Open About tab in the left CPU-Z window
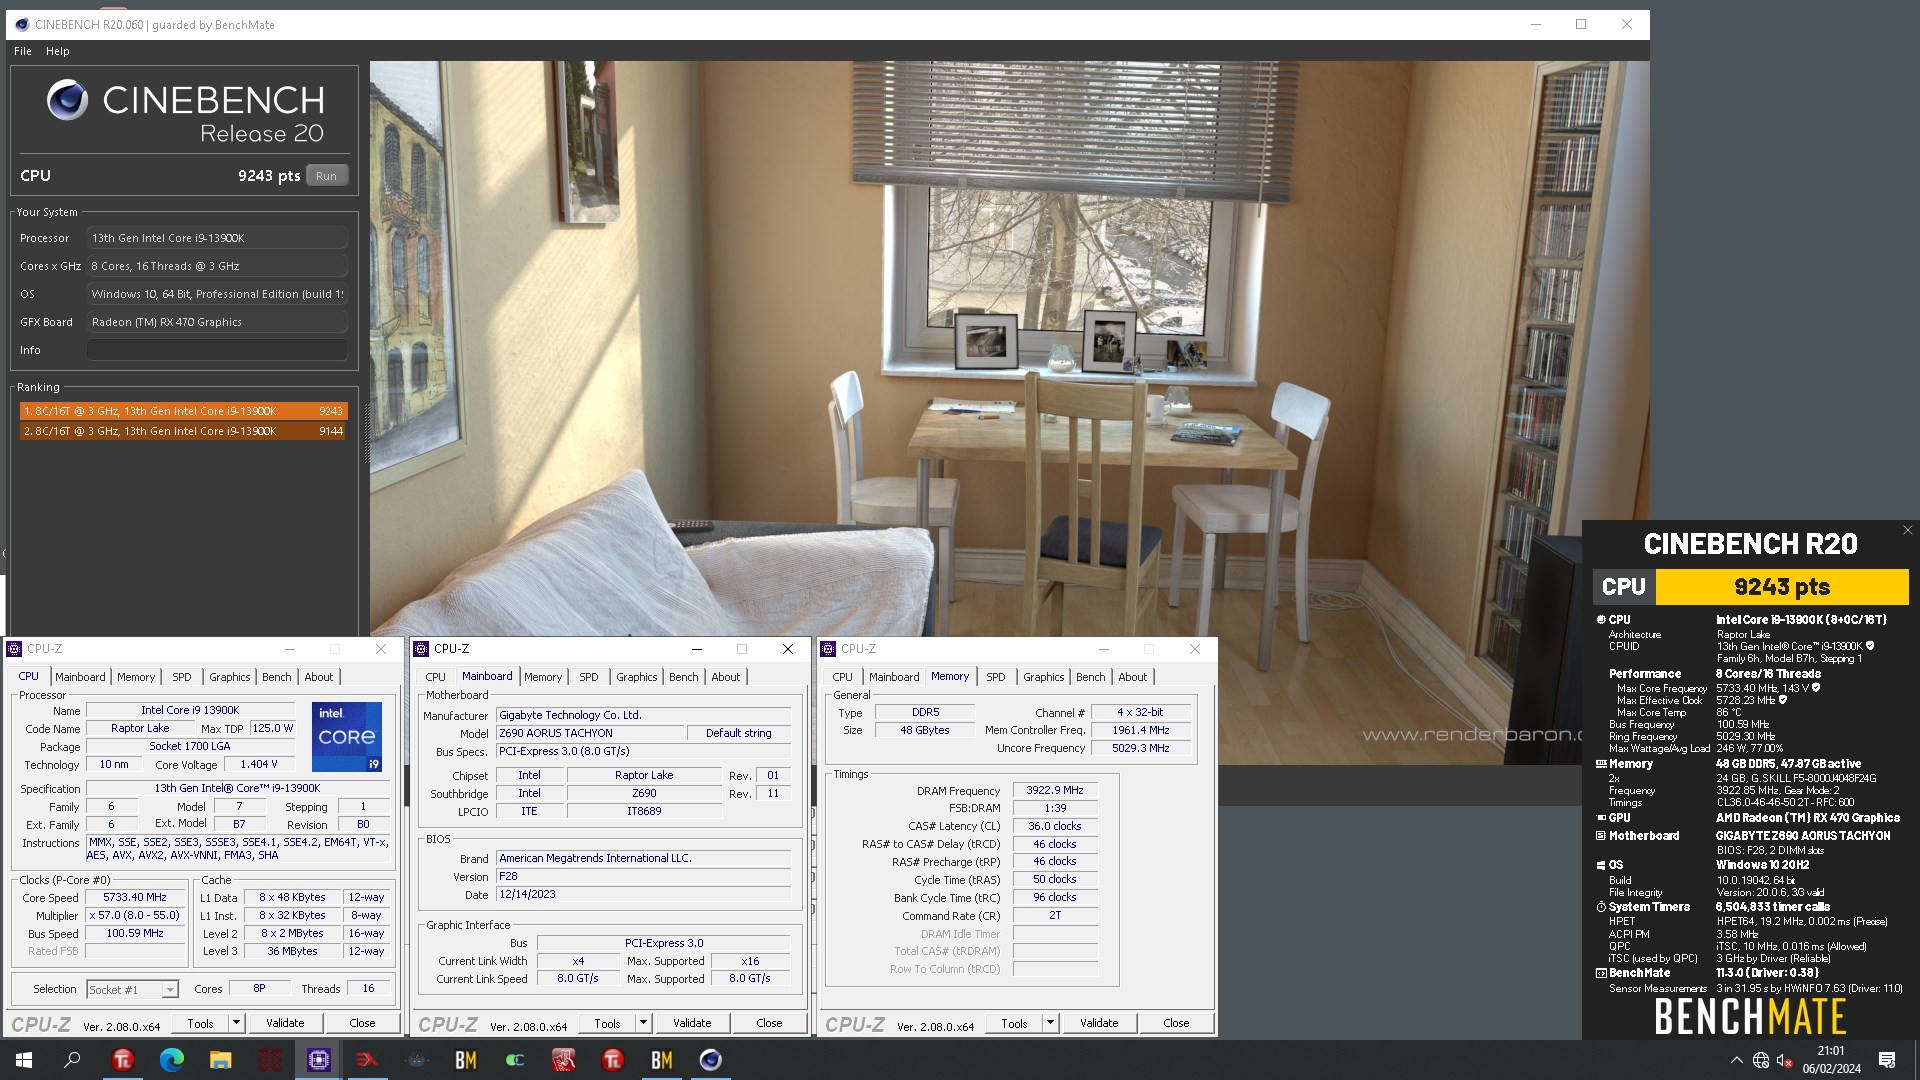1920x1080 pixels. point(319,677)
